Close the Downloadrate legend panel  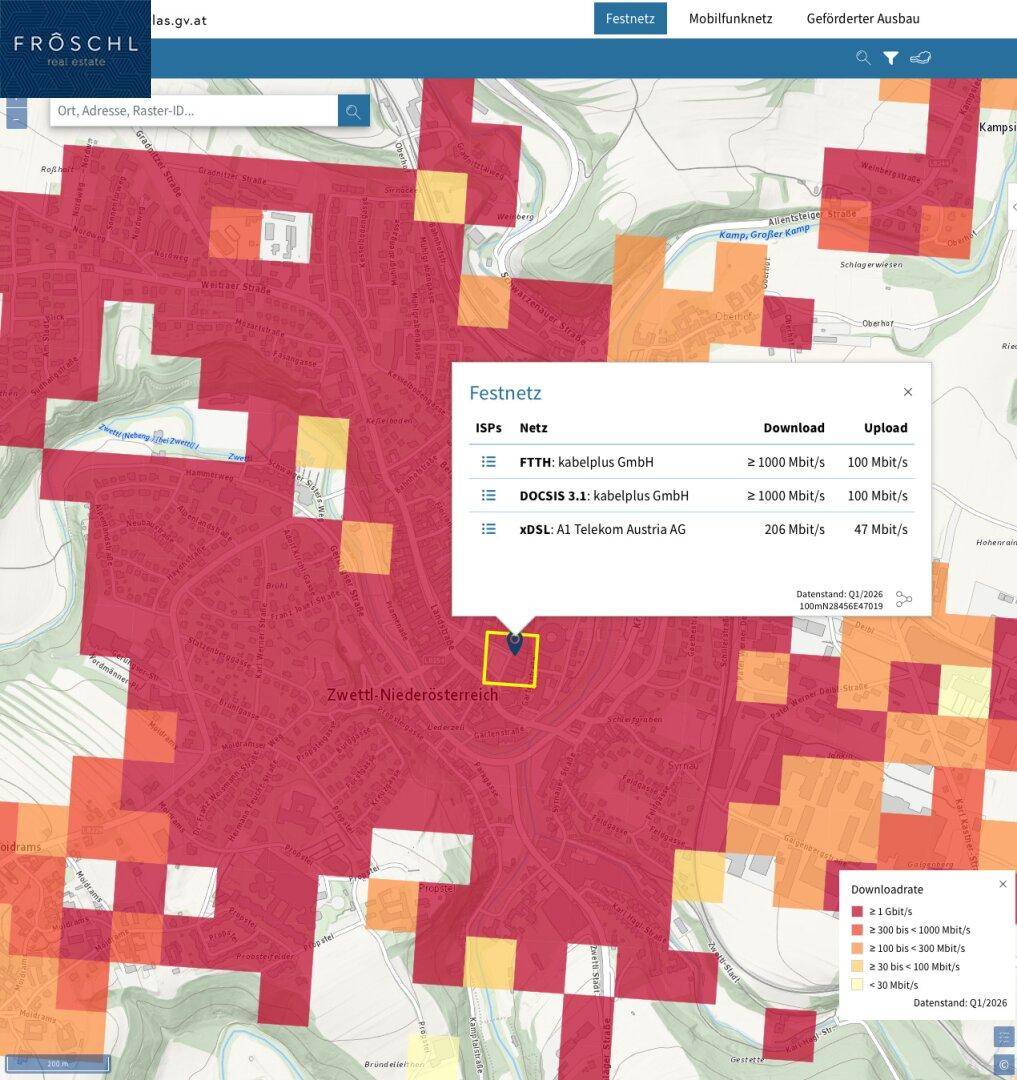point(1003,884)
